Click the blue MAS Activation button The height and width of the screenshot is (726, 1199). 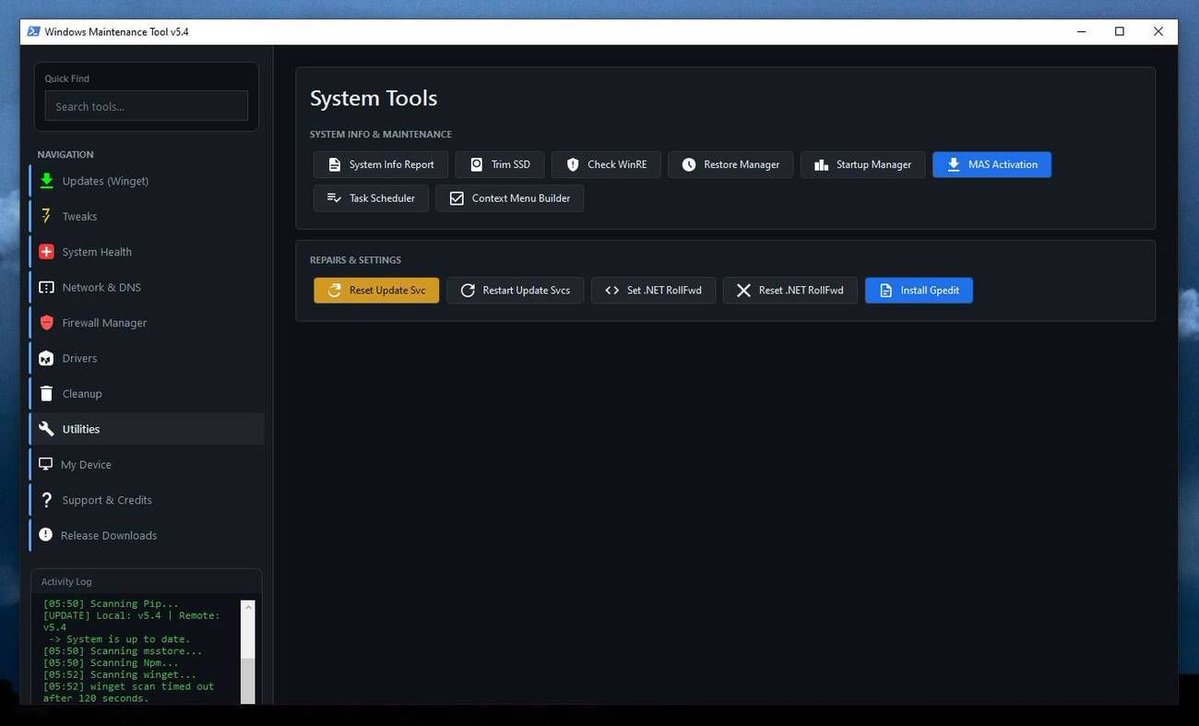(x=992, y=164)
